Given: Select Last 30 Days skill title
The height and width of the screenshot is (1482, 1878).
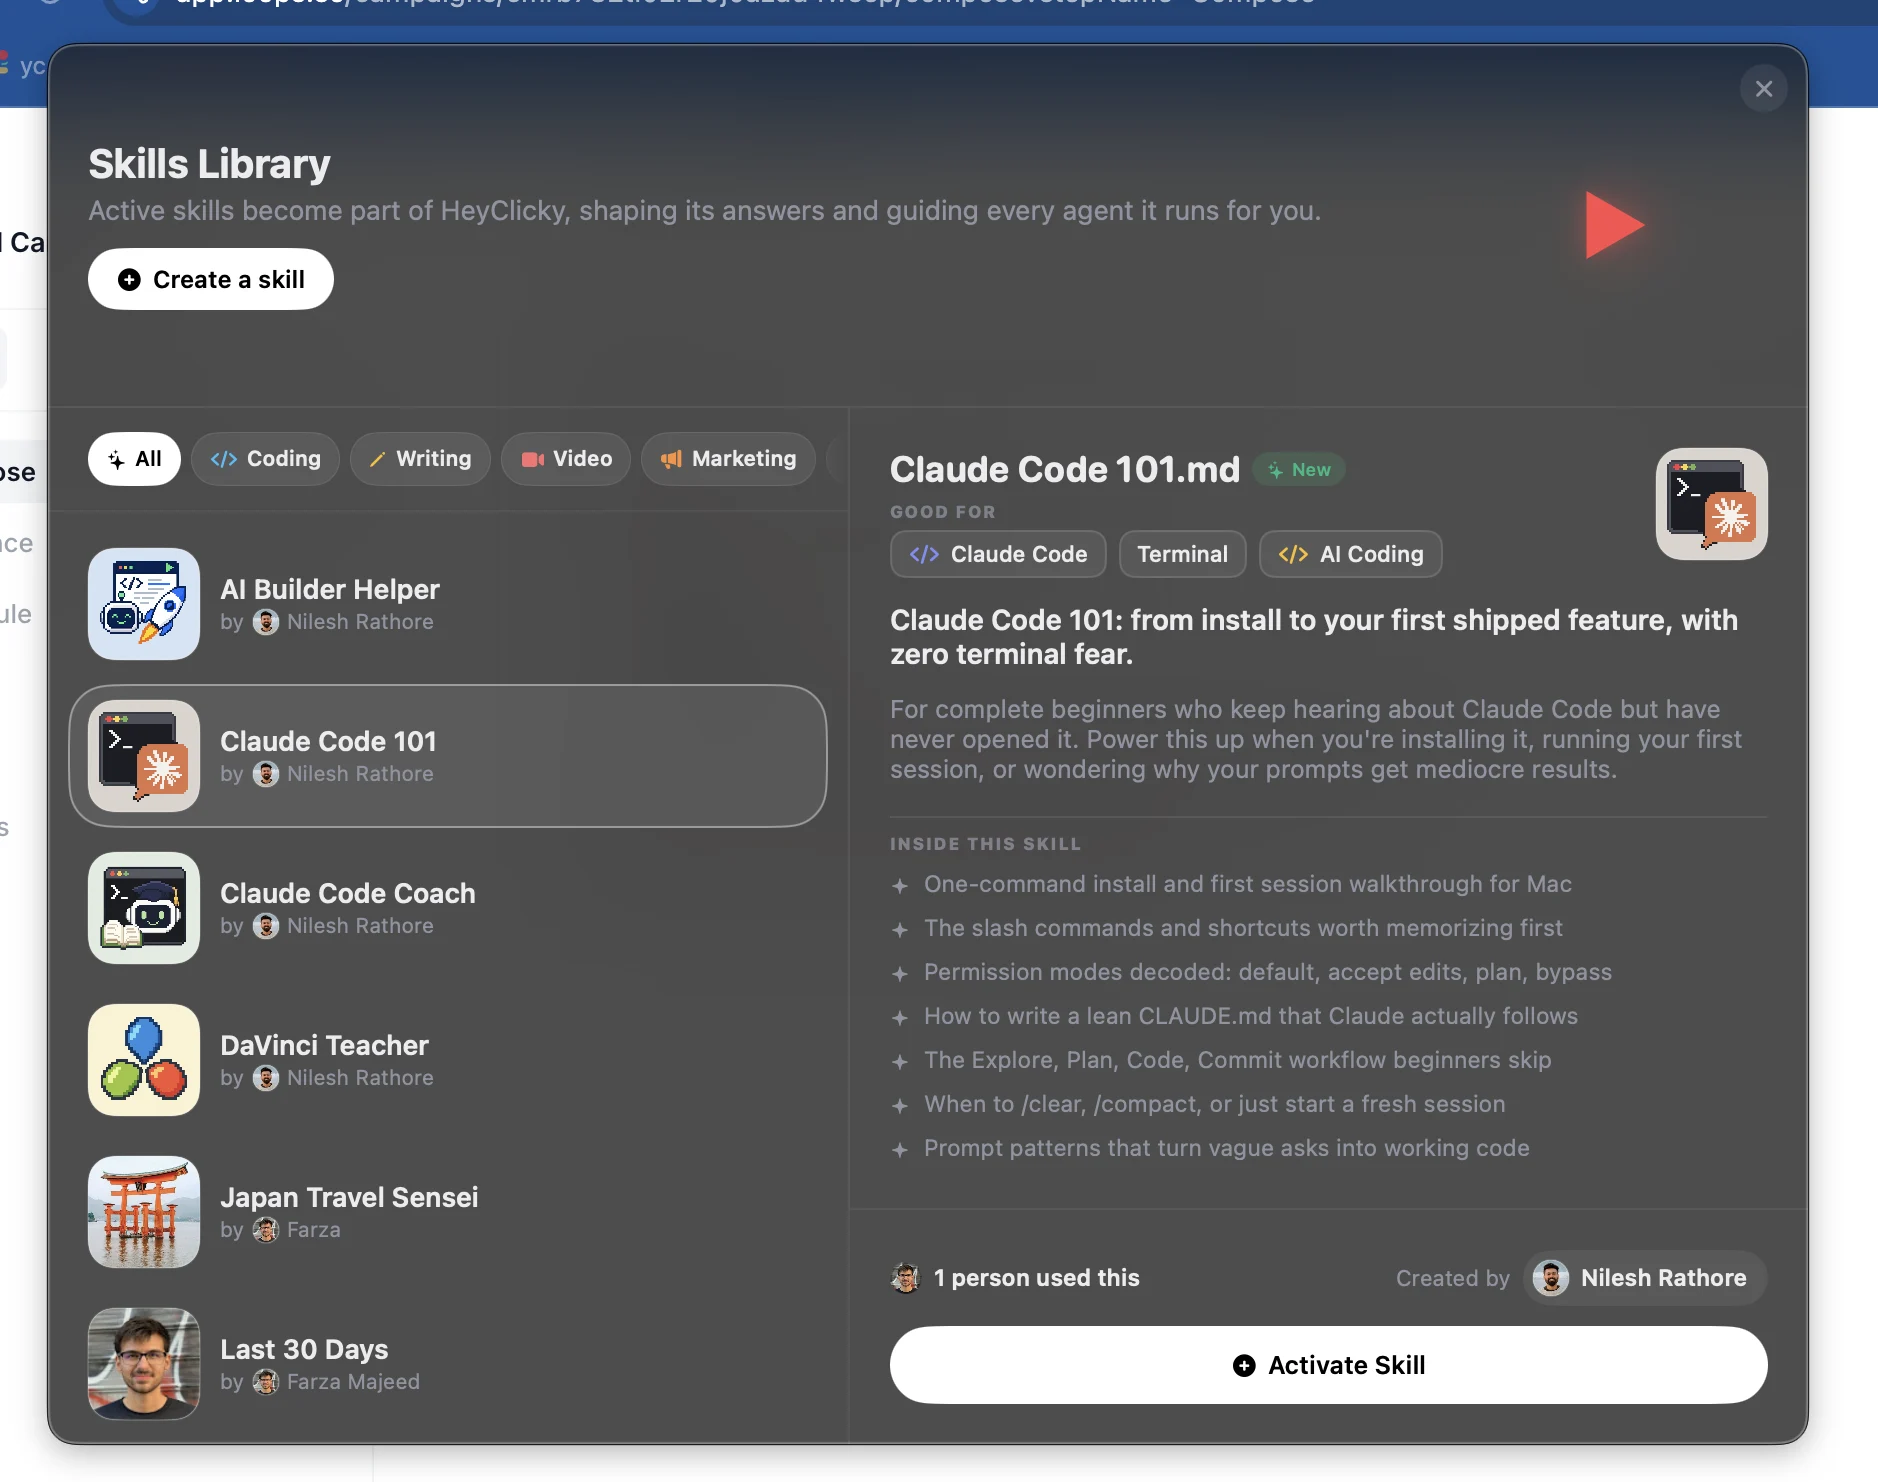Looking at the screenshot, I should click(x=304, y=1349).
